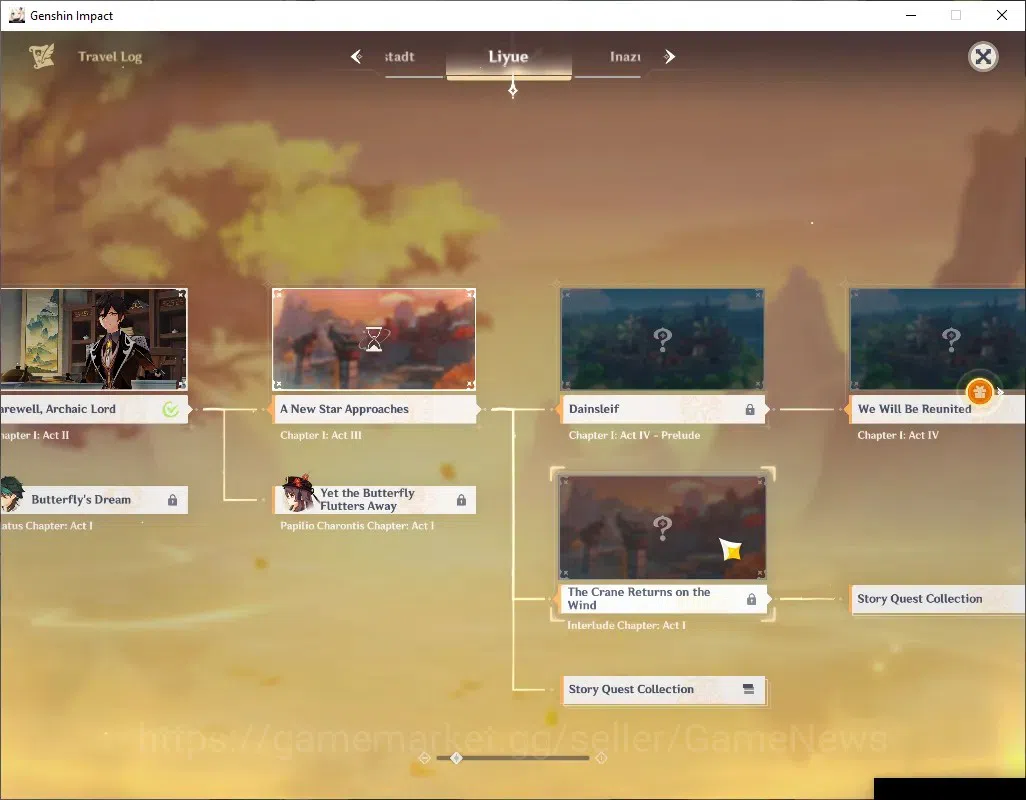Screen dimensions: 1026x800
Task: Click question mark on Dainsleif thumbnail
Action: 662,339
